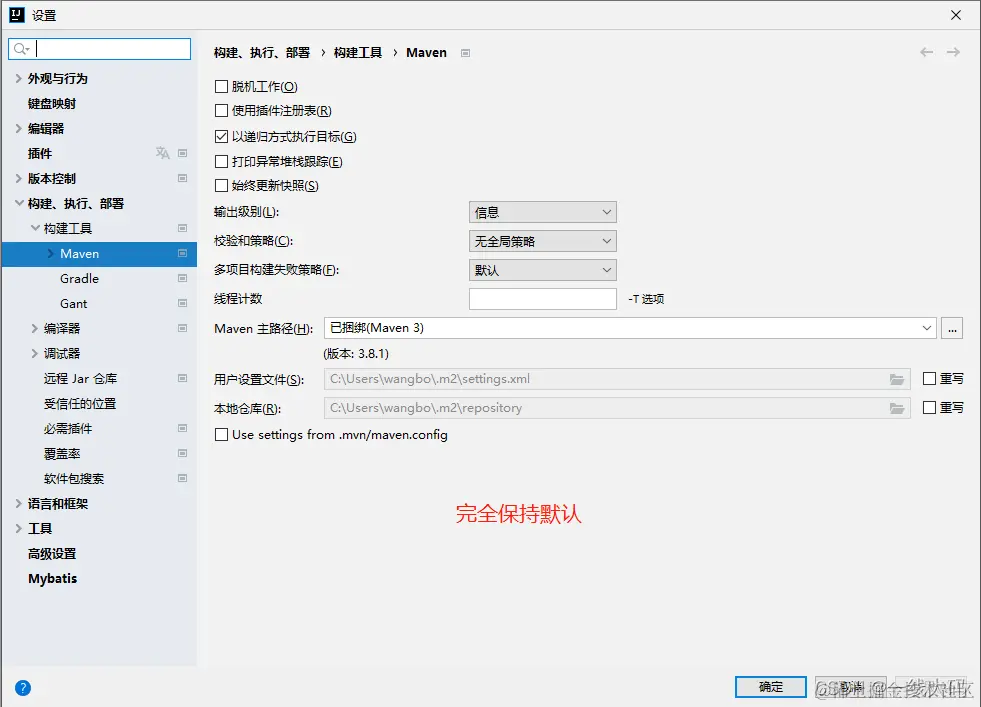
Task: Click the project-level icon beside 必需插件
Action: pyautogui.click(x=183, y=429)
